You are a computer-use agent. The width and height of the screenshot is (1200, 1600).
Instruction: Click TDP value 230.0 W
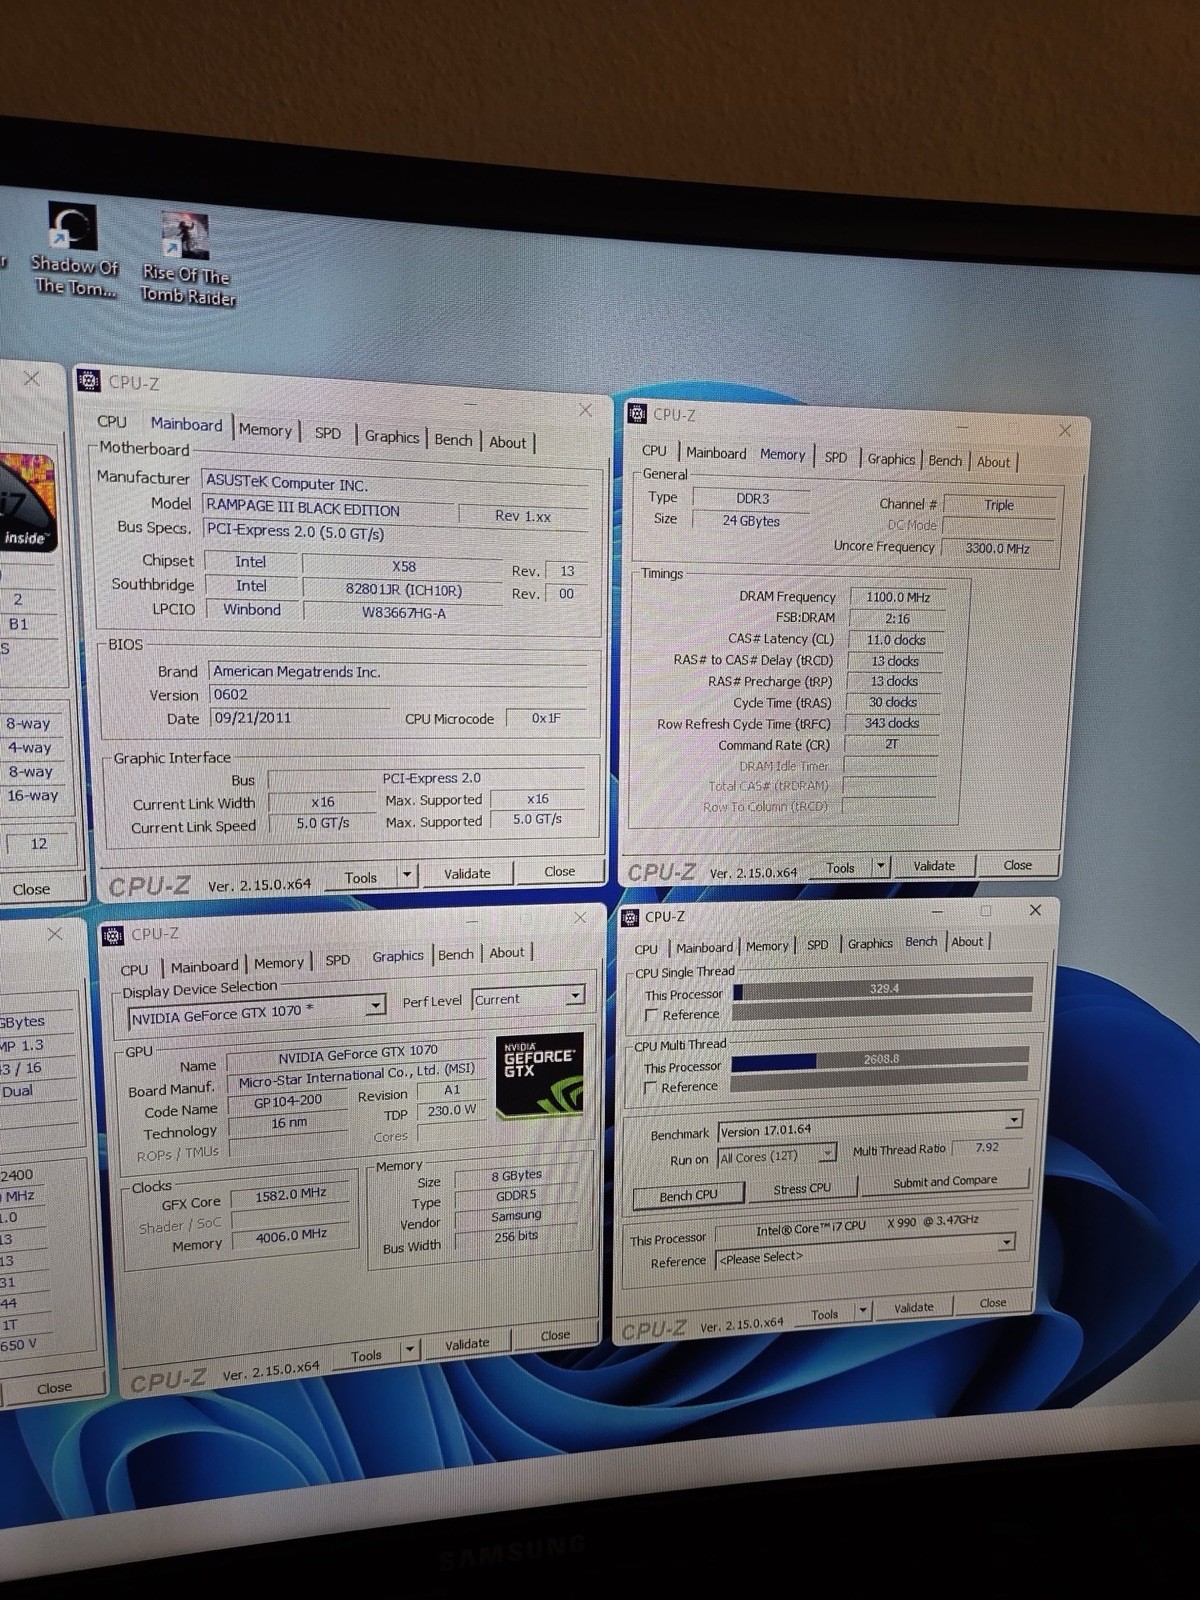pos(452,1111)
